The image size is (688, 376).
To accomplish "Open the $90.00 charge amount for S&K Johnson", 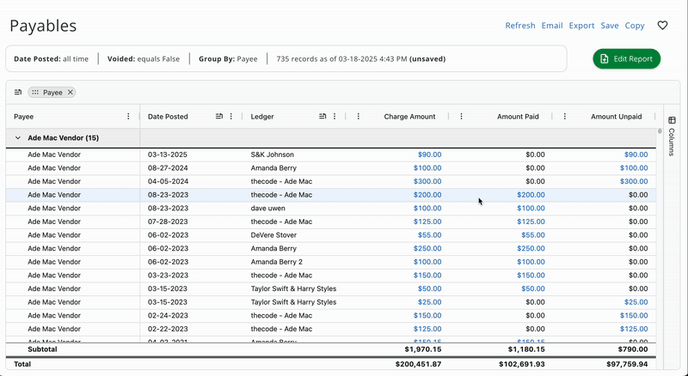I will click(430, 154).
